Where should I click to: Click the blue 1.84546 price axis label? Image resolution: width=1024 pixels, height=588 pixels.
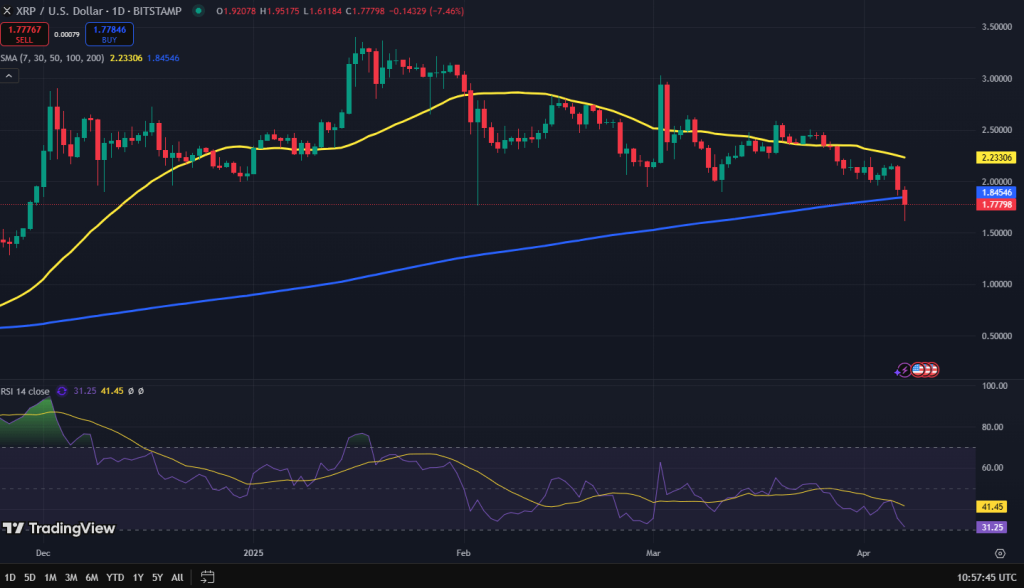coord(996,193)
